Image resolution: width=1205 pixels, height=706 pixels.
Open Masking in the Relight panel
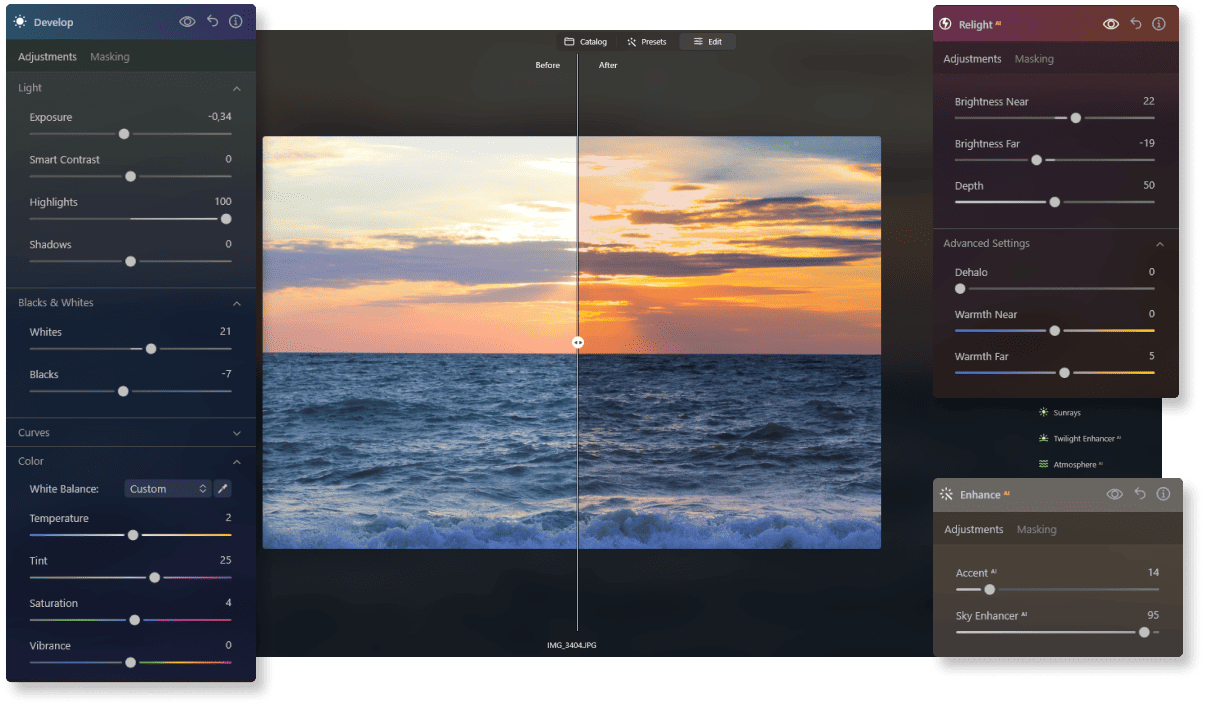click(x=1034, y=58)
